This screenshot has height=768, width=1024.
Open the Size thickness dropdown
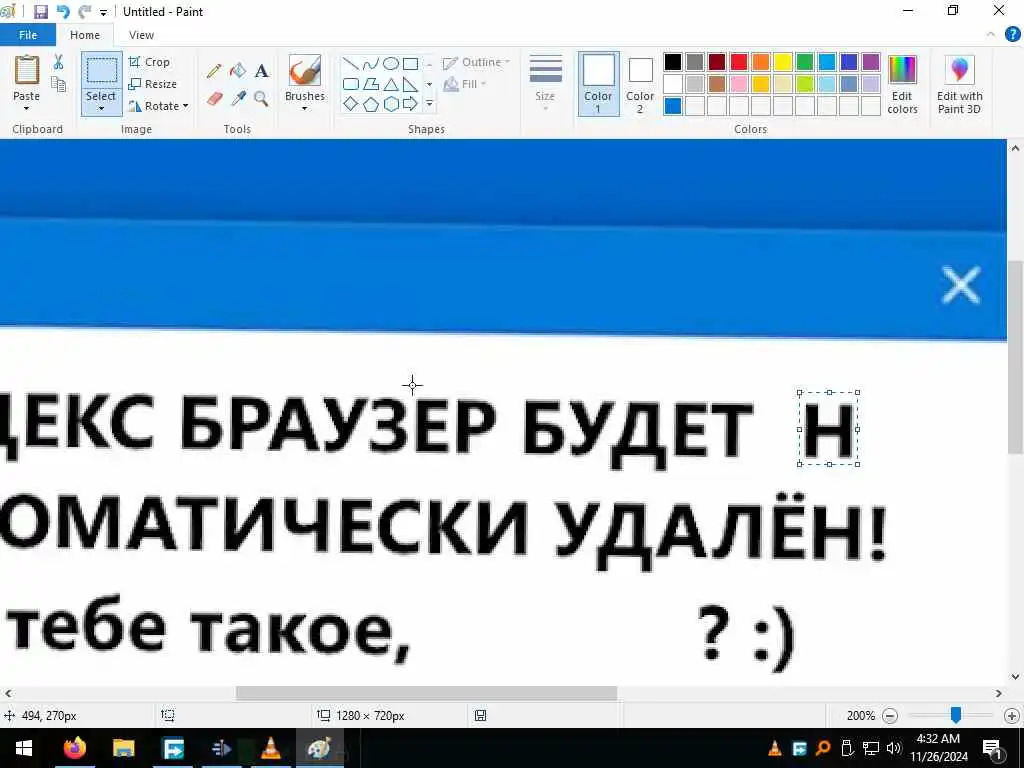click(x=545, y=82)
